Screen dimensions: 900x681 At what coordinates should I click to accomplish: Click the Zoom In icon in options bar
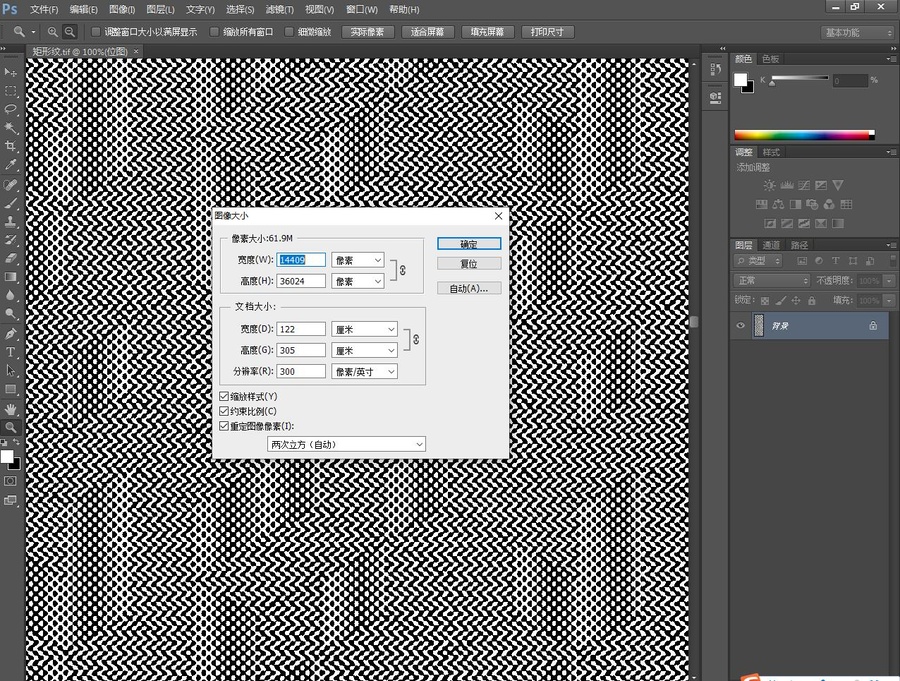[52, 32]
